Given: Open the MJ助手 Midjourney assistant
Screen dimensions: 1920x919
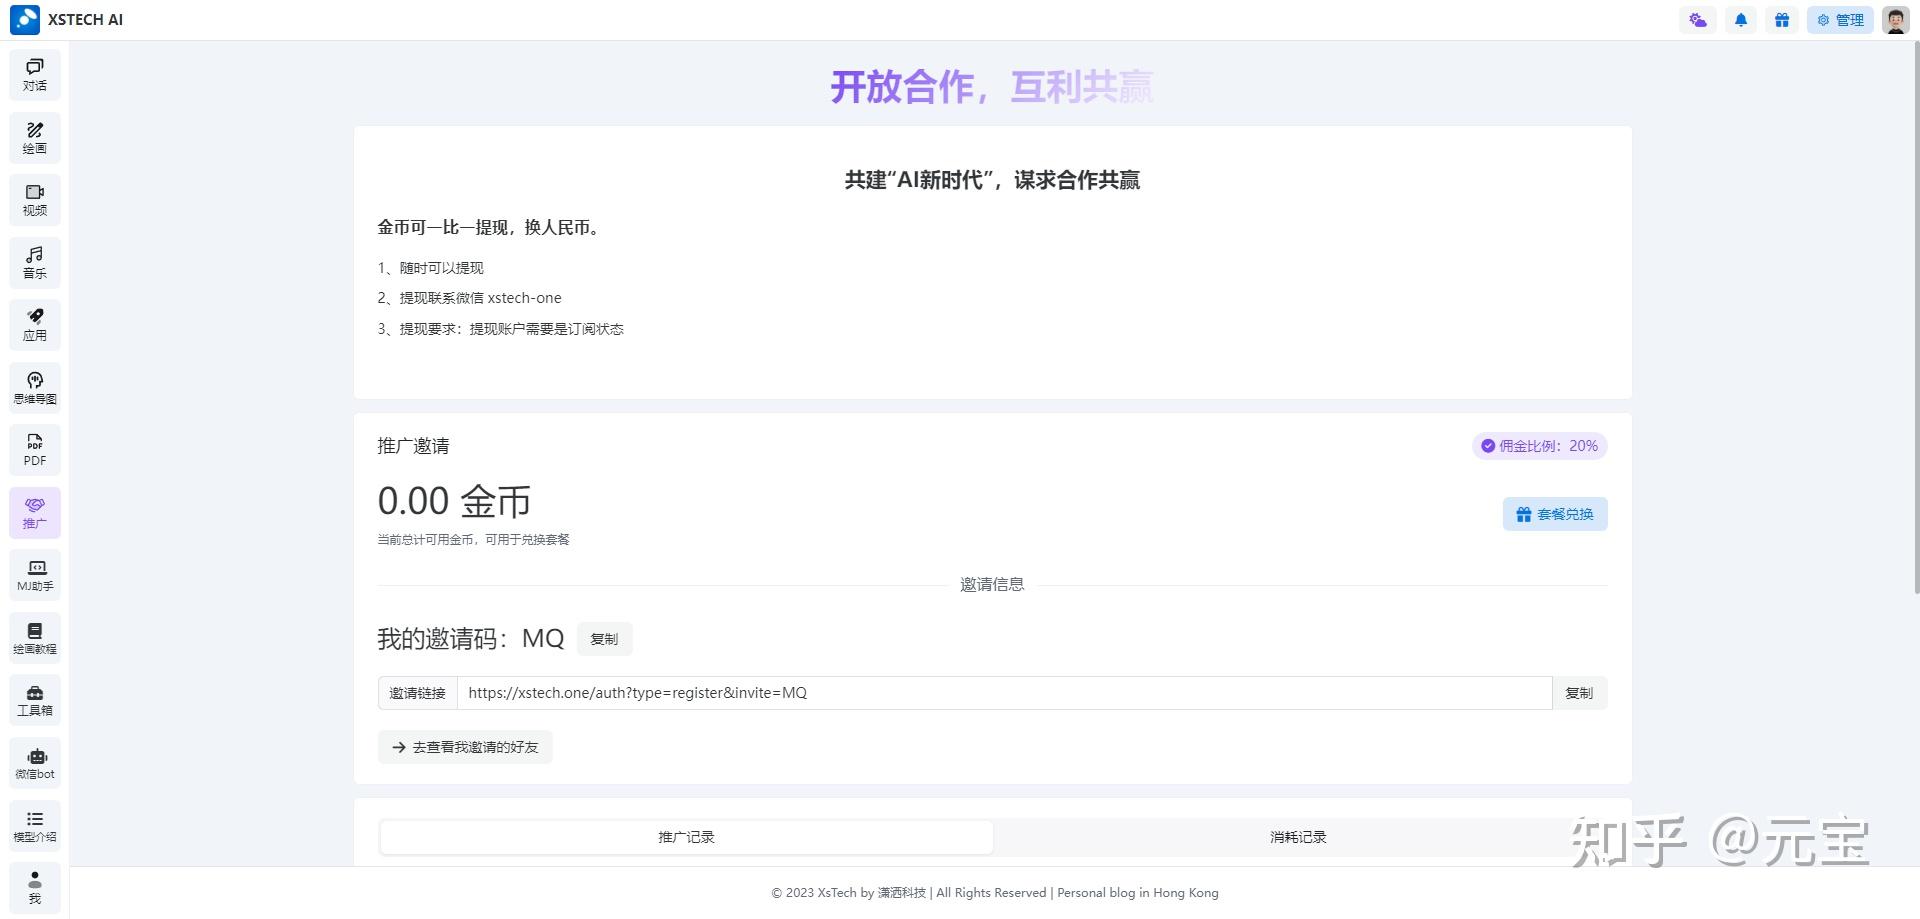Looking at the screenshot, I should [34, 575].
